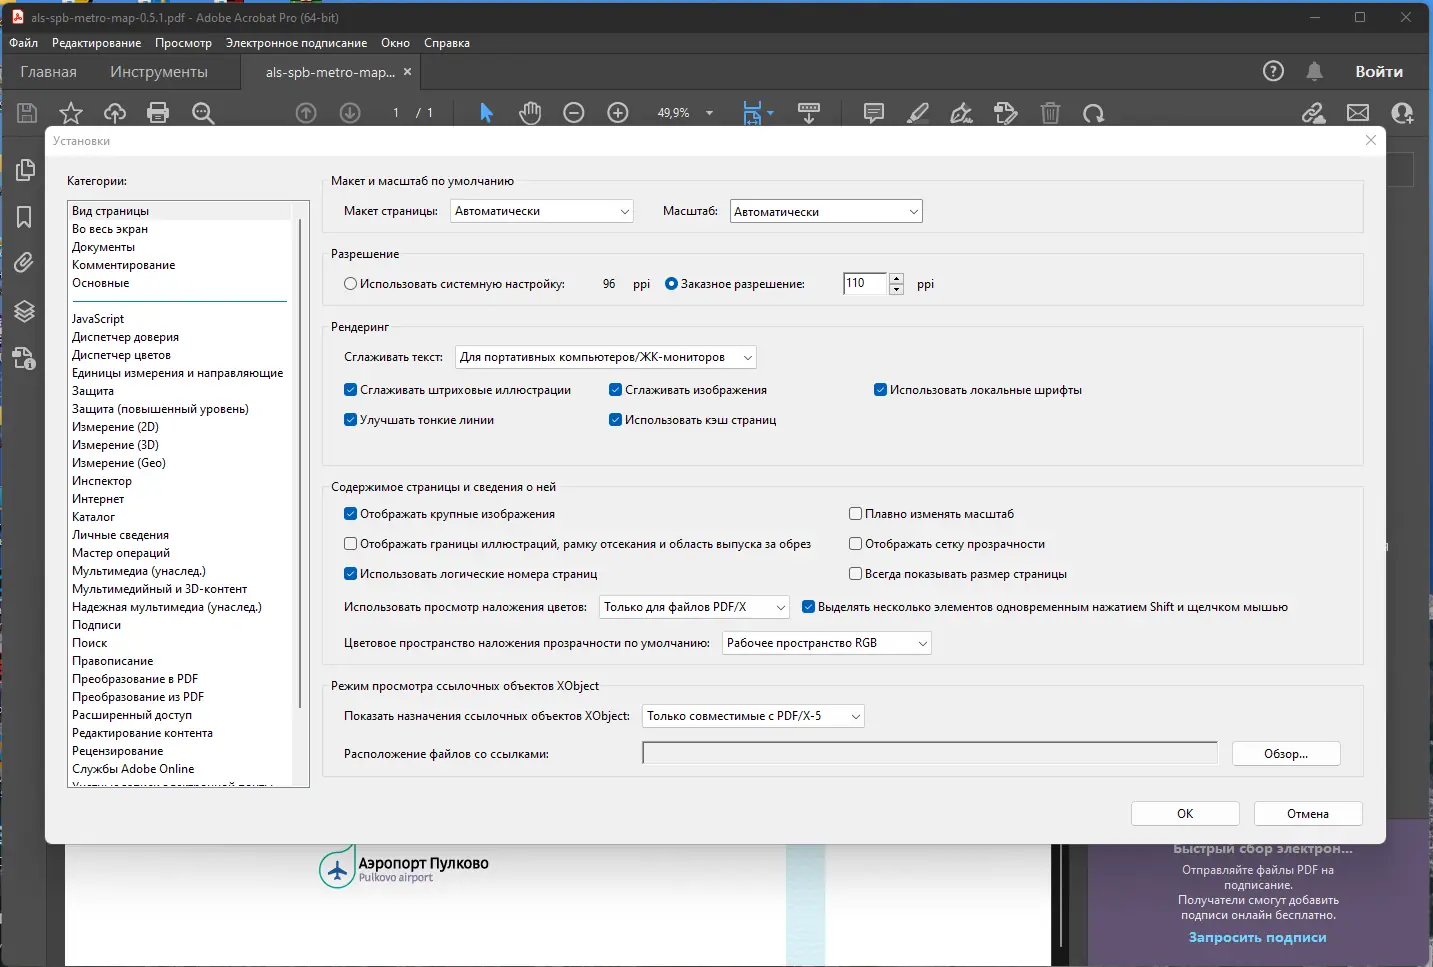Click the 'Запросить подписи' link
The image size is (1433, 967).
click(1258, 937)
